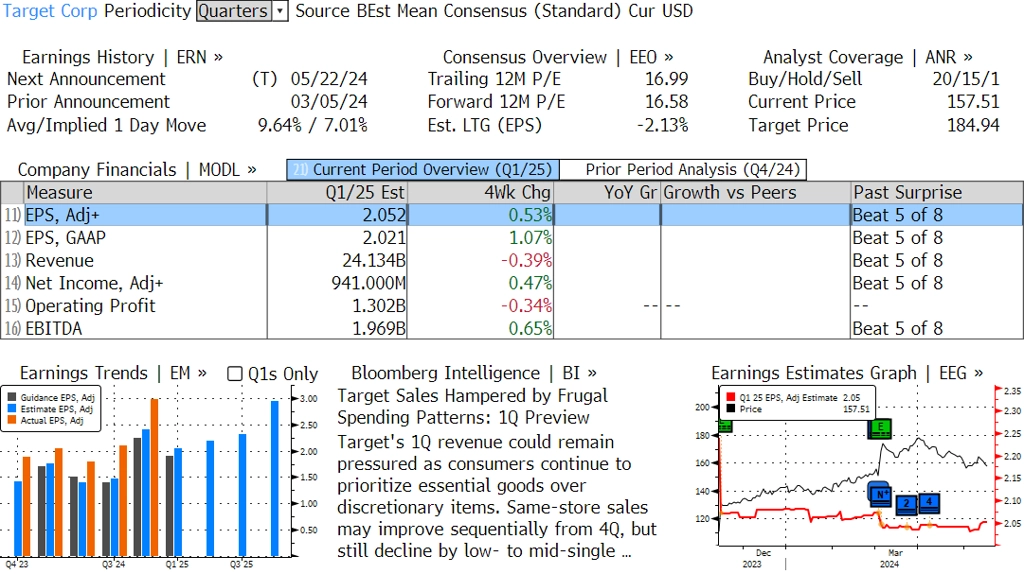The image size is (1024, 574).
Task: Select the EPS, Adj+ row
Action: (512, 215)
